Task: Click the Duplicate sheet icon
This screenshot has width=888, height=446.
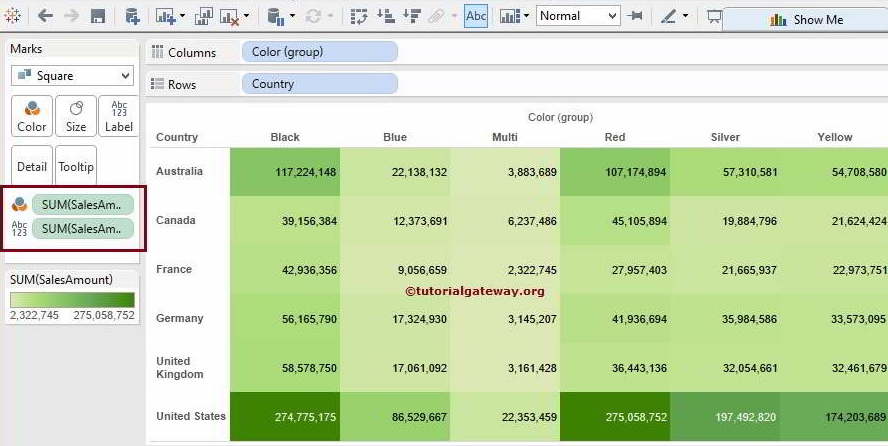Action: pyautogui.click(x=203, y=16)
